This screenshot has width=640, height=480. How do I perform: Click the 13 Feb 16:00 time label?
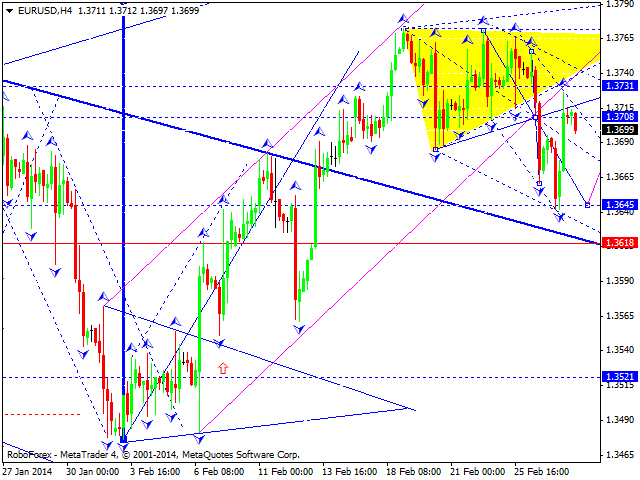coord(350,471)
